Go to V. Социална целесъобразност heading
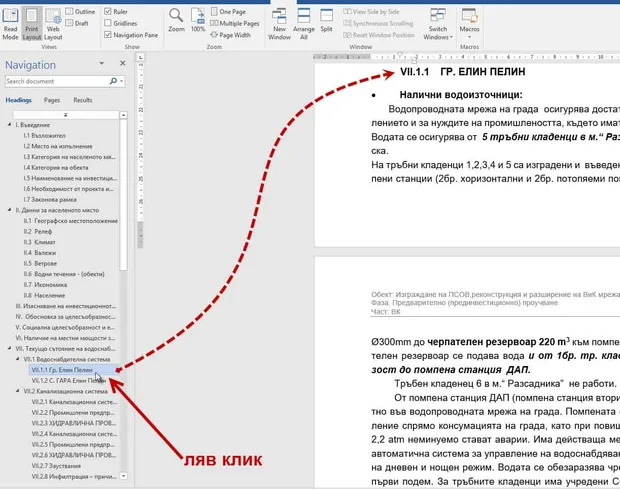Viewport: 620px width, 489px height. tap(65, 328)
